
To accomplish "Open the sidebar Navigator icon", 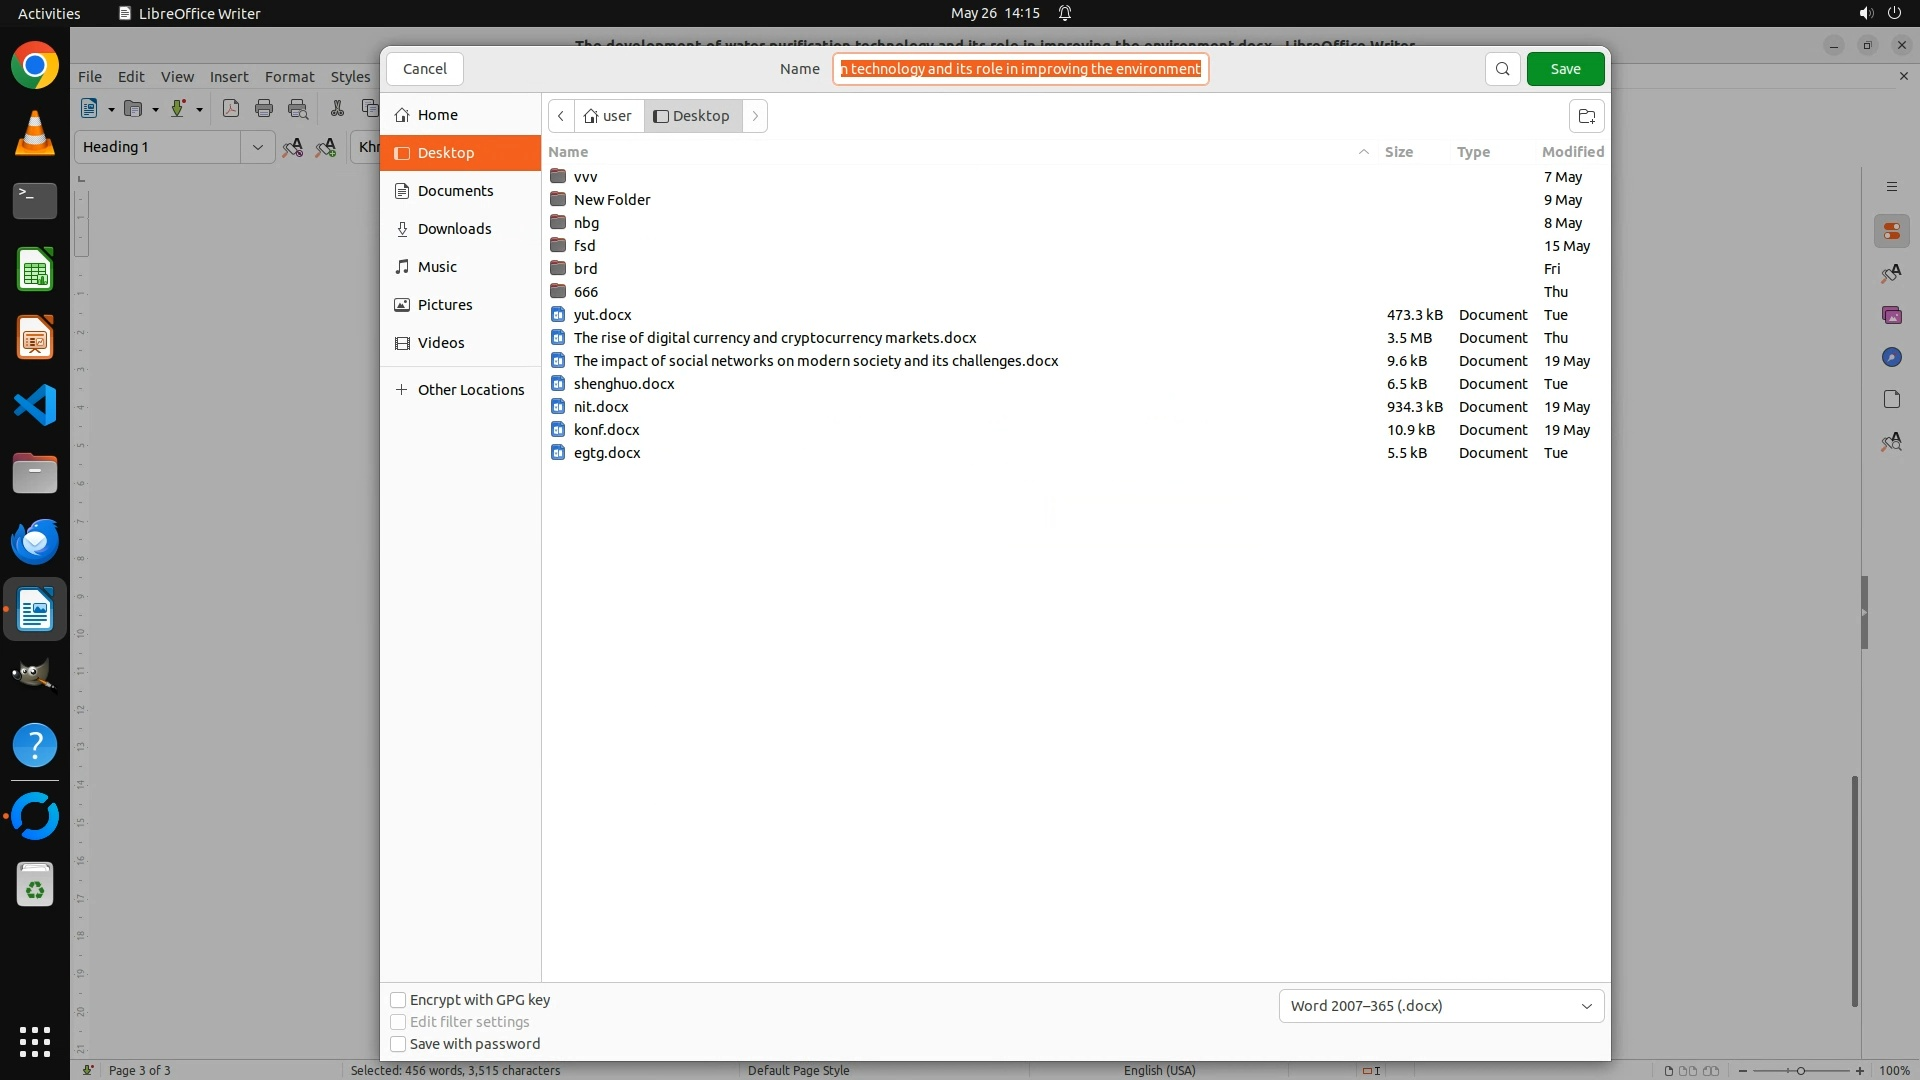I will click(1891, 357).
